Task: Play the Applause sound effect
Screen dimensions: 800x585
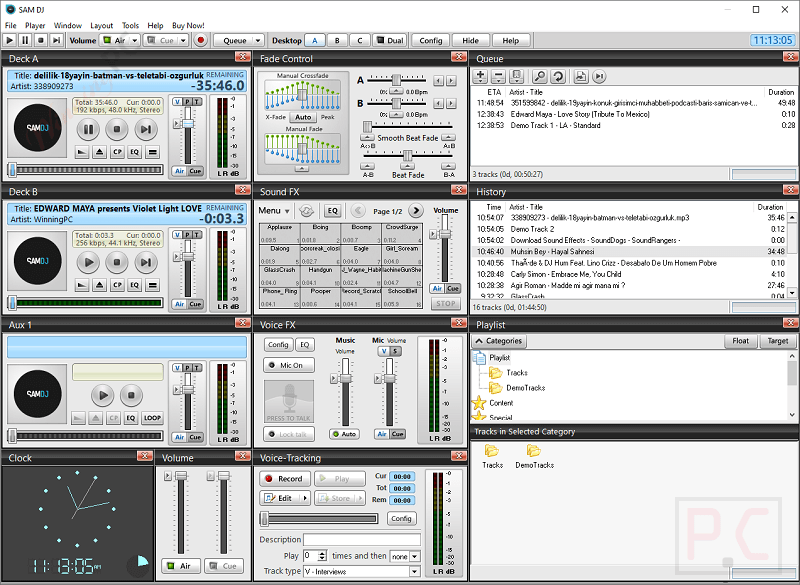Action: (279, 233)
